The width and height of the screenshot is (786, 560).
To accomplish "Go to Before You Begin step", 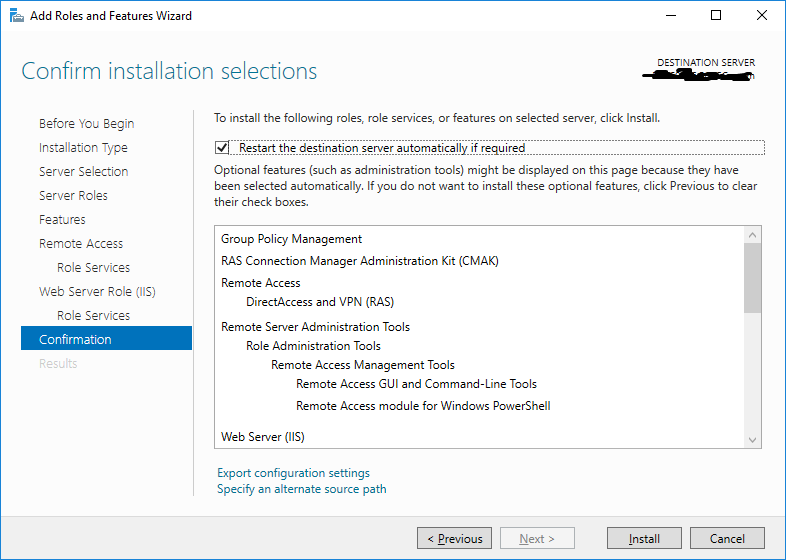I will (86, 124).
